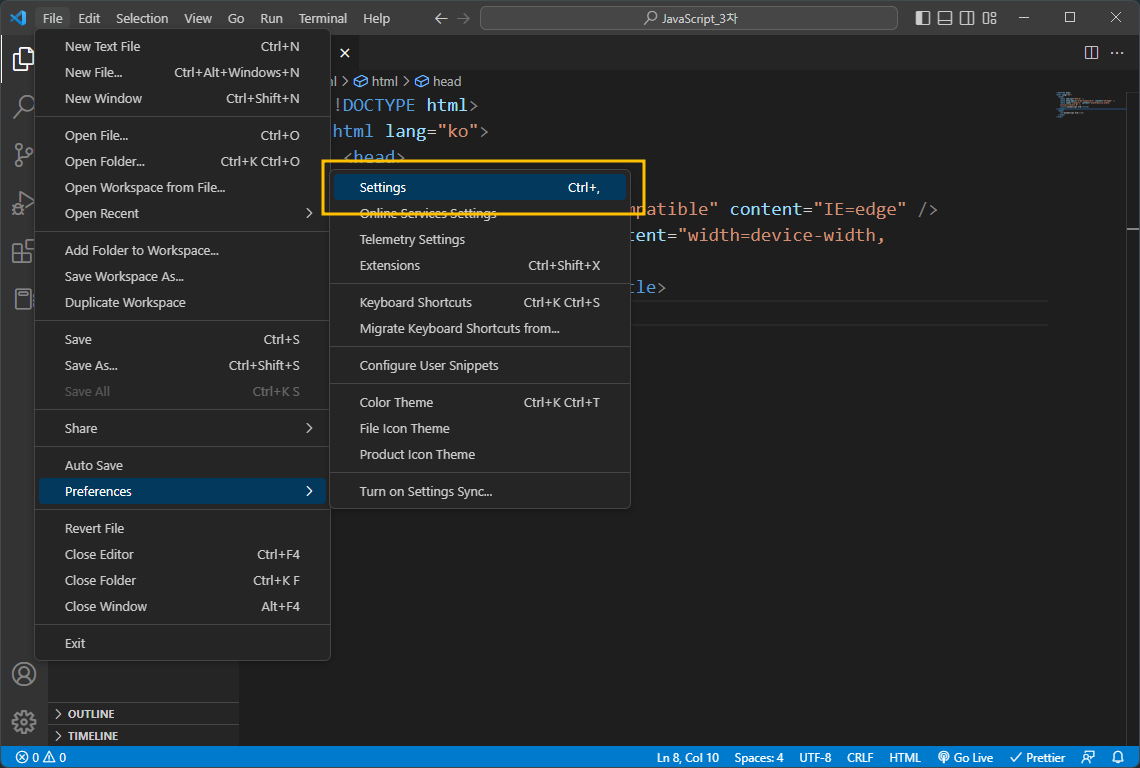
Task: Click the head breadcrumb item
Action: coord(438,81)
